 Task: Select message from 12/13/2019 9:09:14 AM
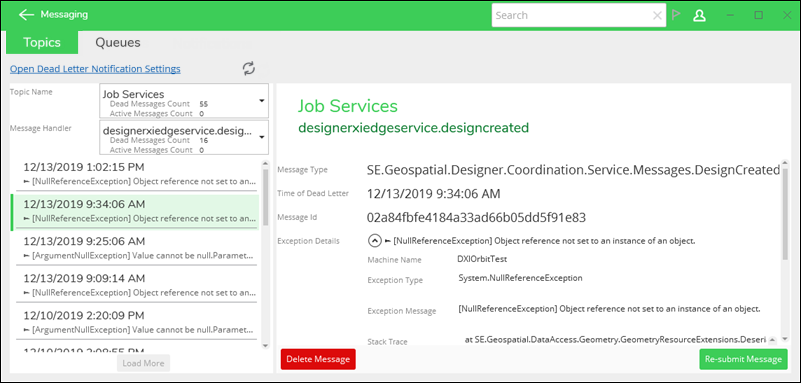[x=136, y=285]
